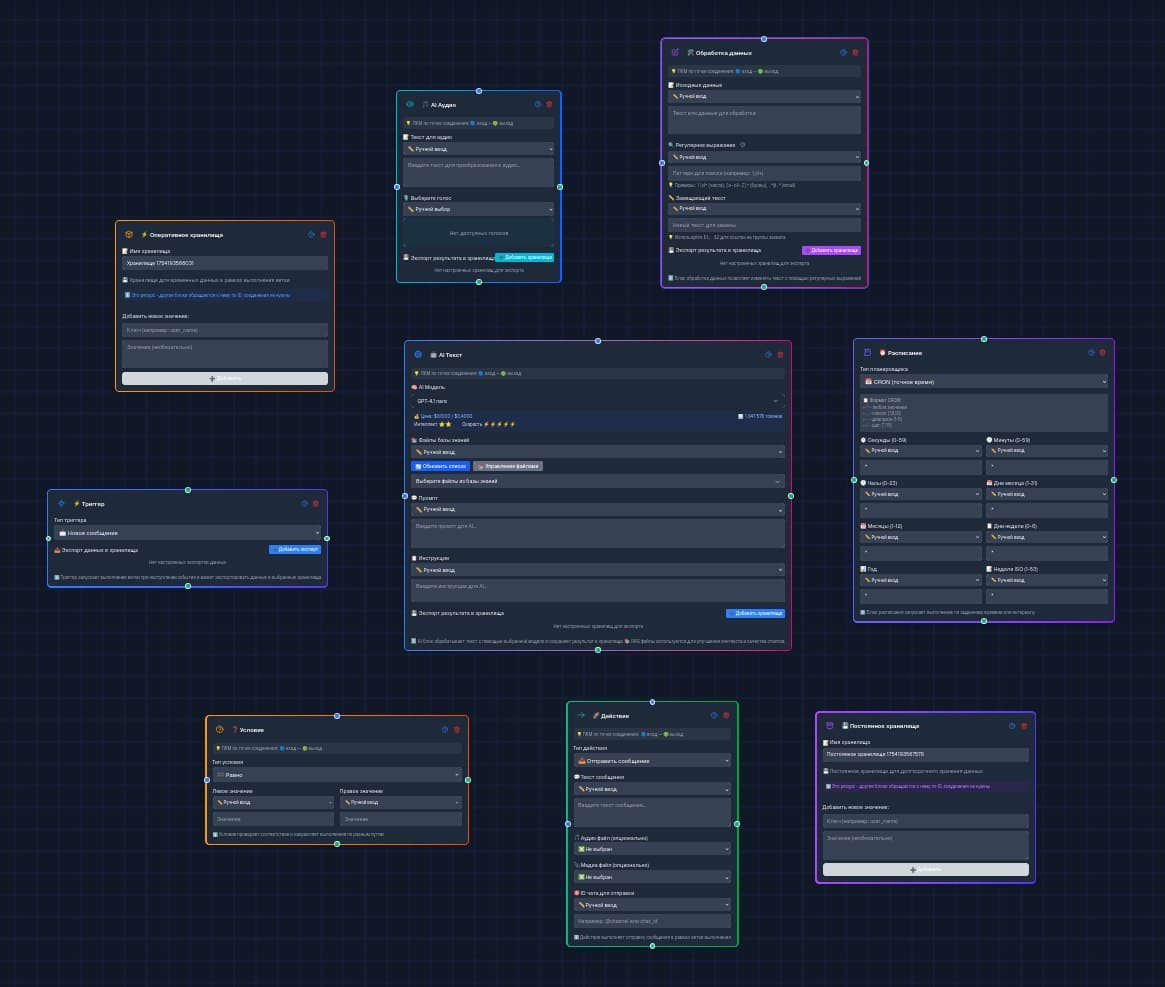This screenshot has height=987, width=1165.
Task: Click the trash icon on the Условие node
Action: [456, 730]
